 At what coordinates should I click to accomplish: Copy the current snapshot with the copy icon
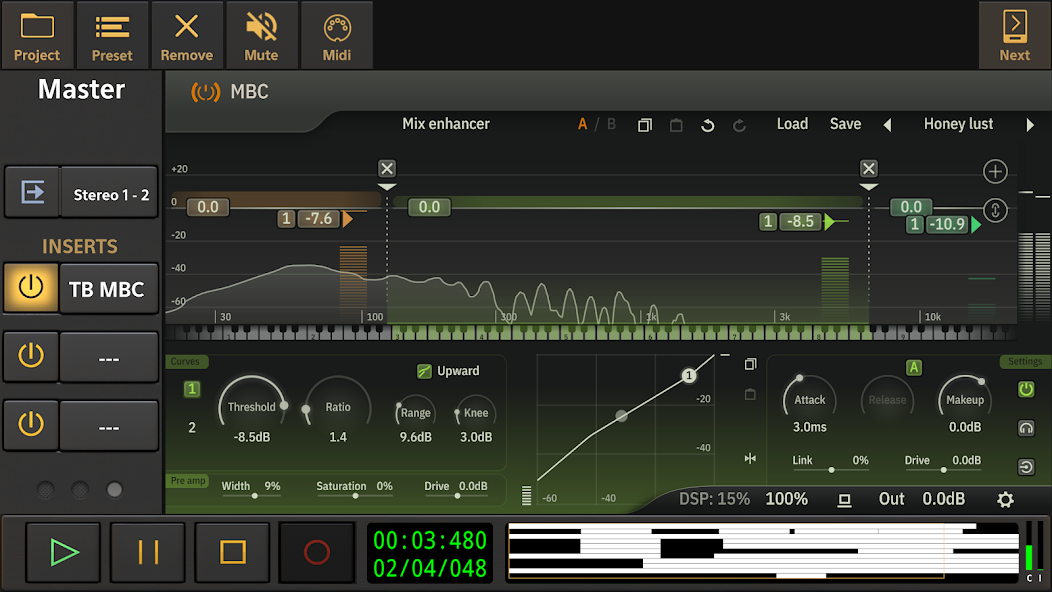645,124
